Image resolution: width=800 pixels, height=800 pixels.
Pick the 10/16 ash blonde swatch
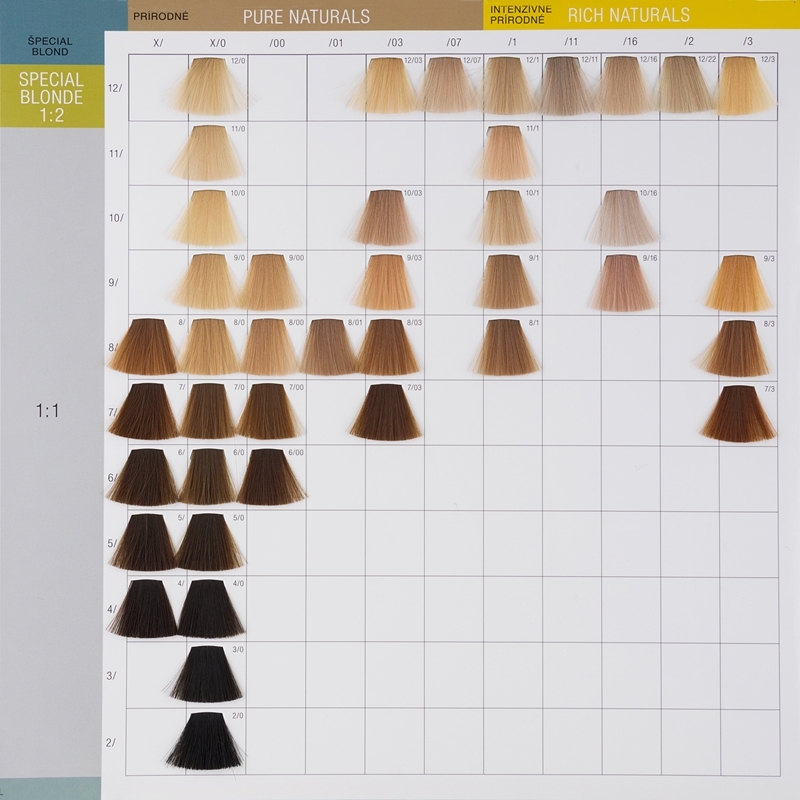[628, 217]
